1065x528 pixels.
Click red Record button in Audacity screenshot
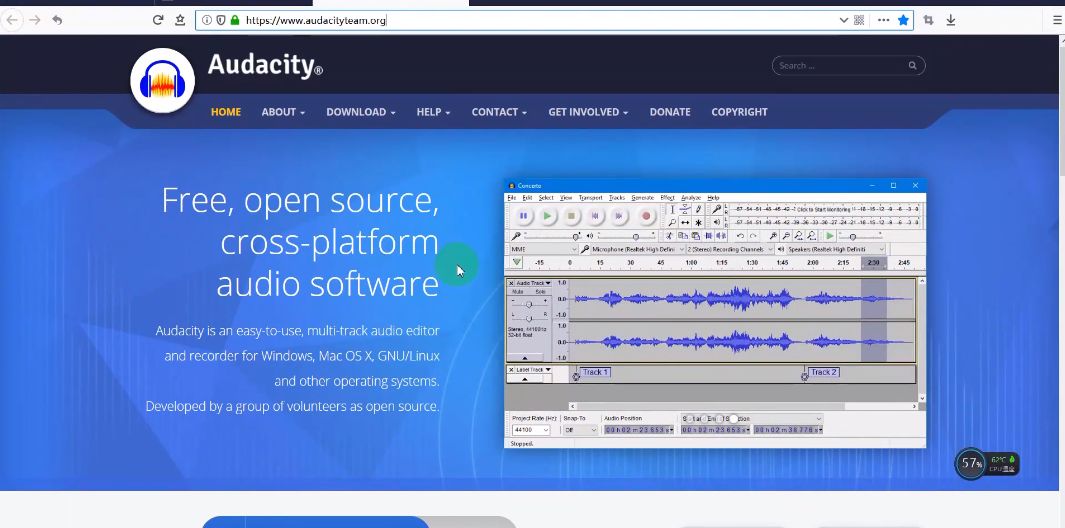pos(646,216)
